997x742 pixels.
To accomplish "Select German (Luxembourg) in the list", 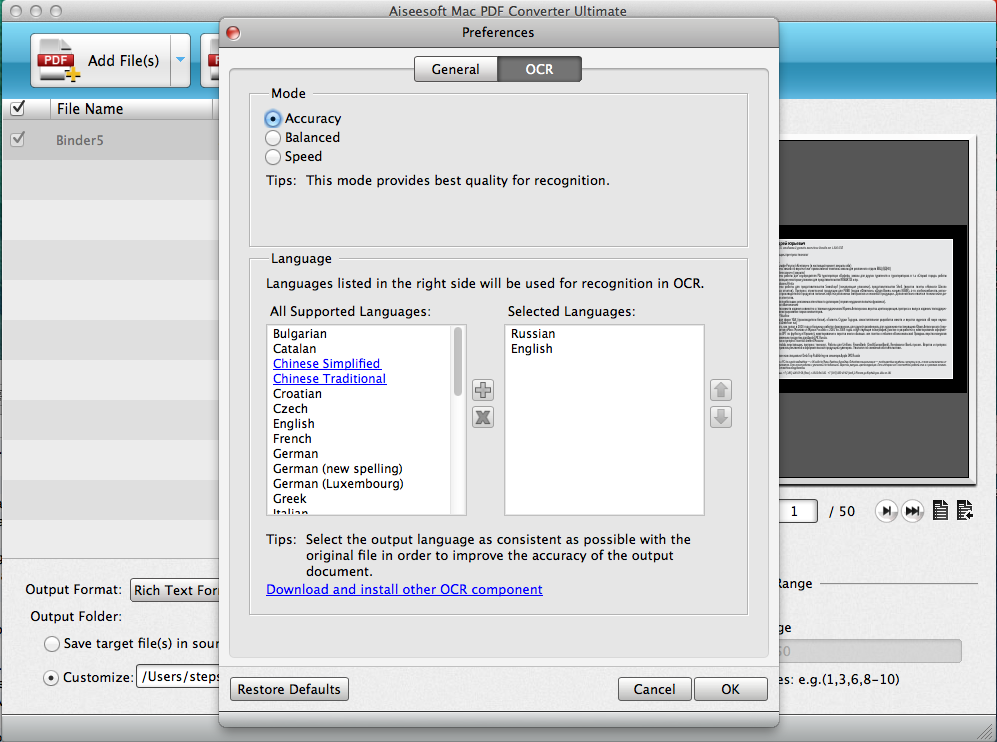I will (338, 484).
